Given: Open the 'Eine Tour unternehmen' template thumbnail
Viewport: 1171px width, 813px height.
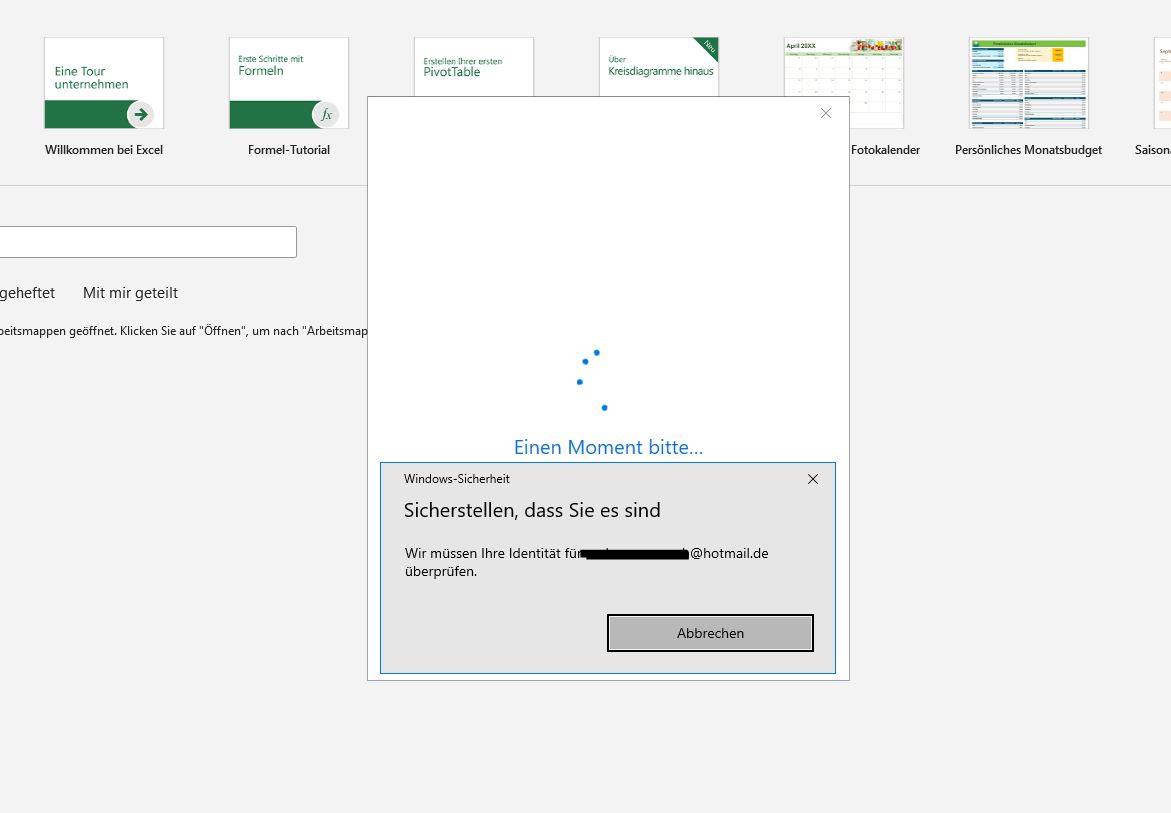Looking at the screenshot, I should click(104, 83).
